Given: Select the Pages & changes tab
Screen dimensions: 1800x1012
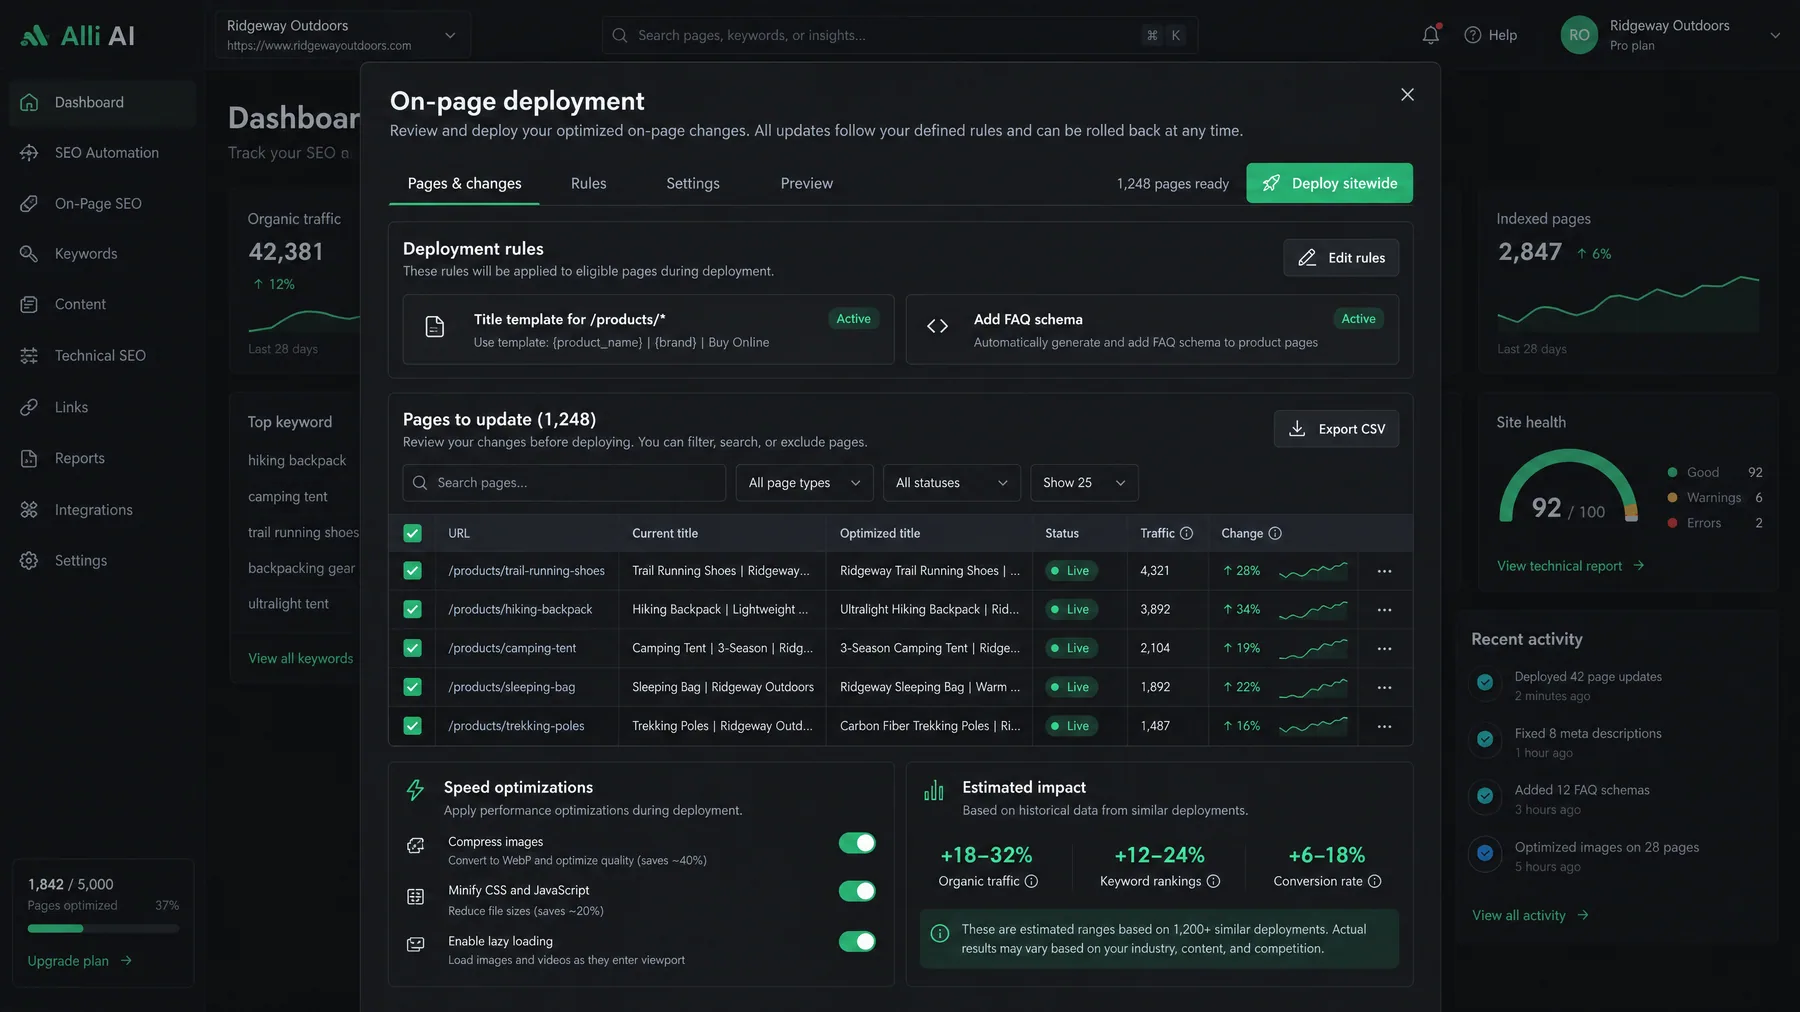Looking at the screenshot, I should [464, 184].
